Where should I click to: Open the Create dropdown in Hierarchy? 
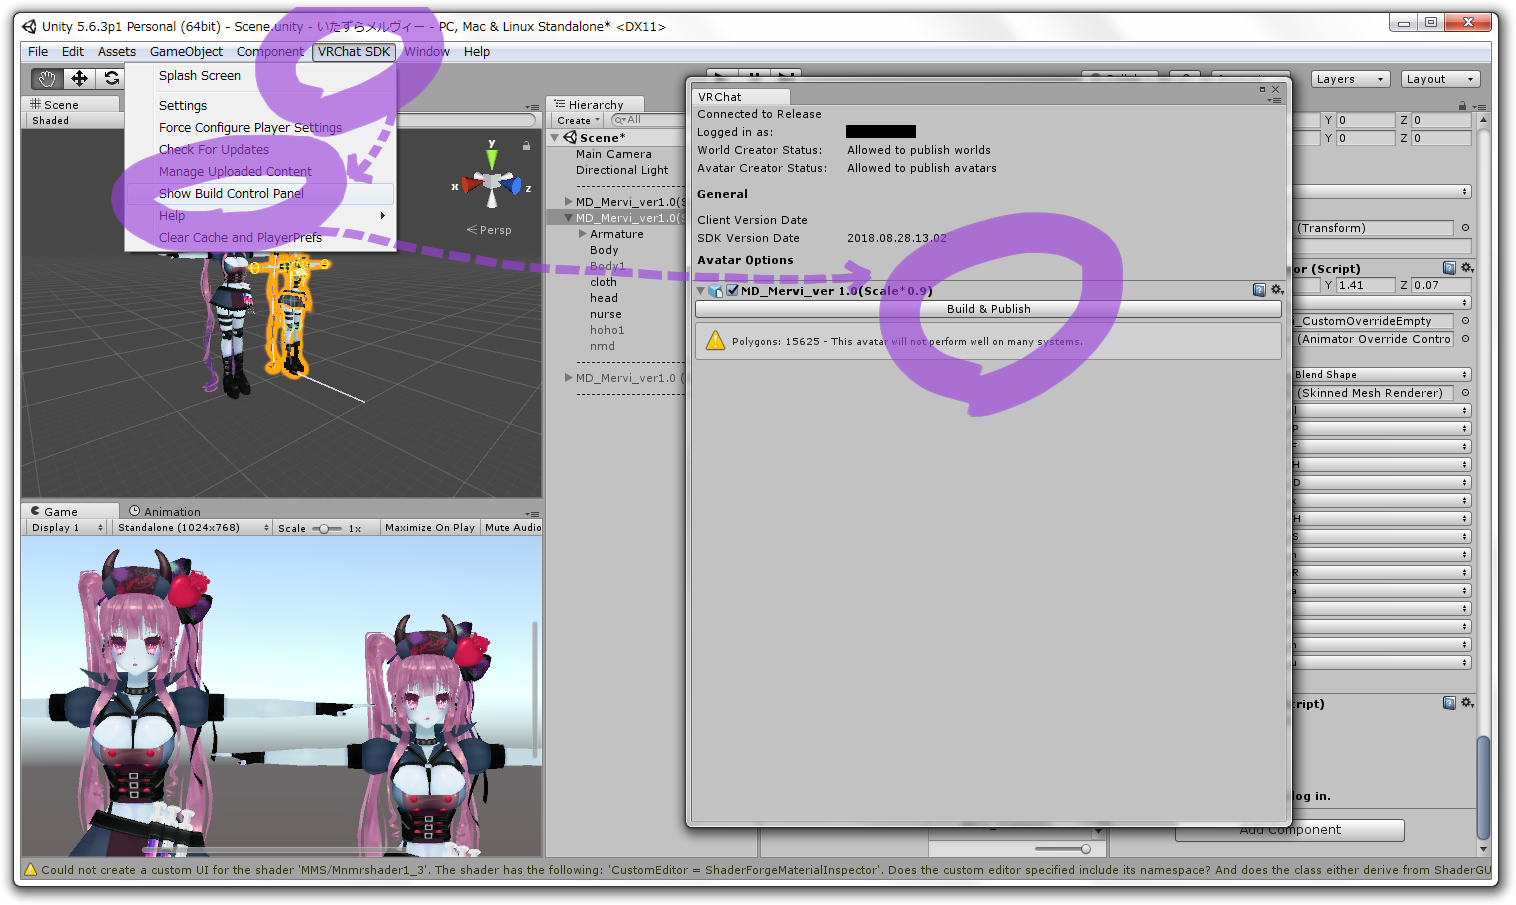tap(578, 121)
